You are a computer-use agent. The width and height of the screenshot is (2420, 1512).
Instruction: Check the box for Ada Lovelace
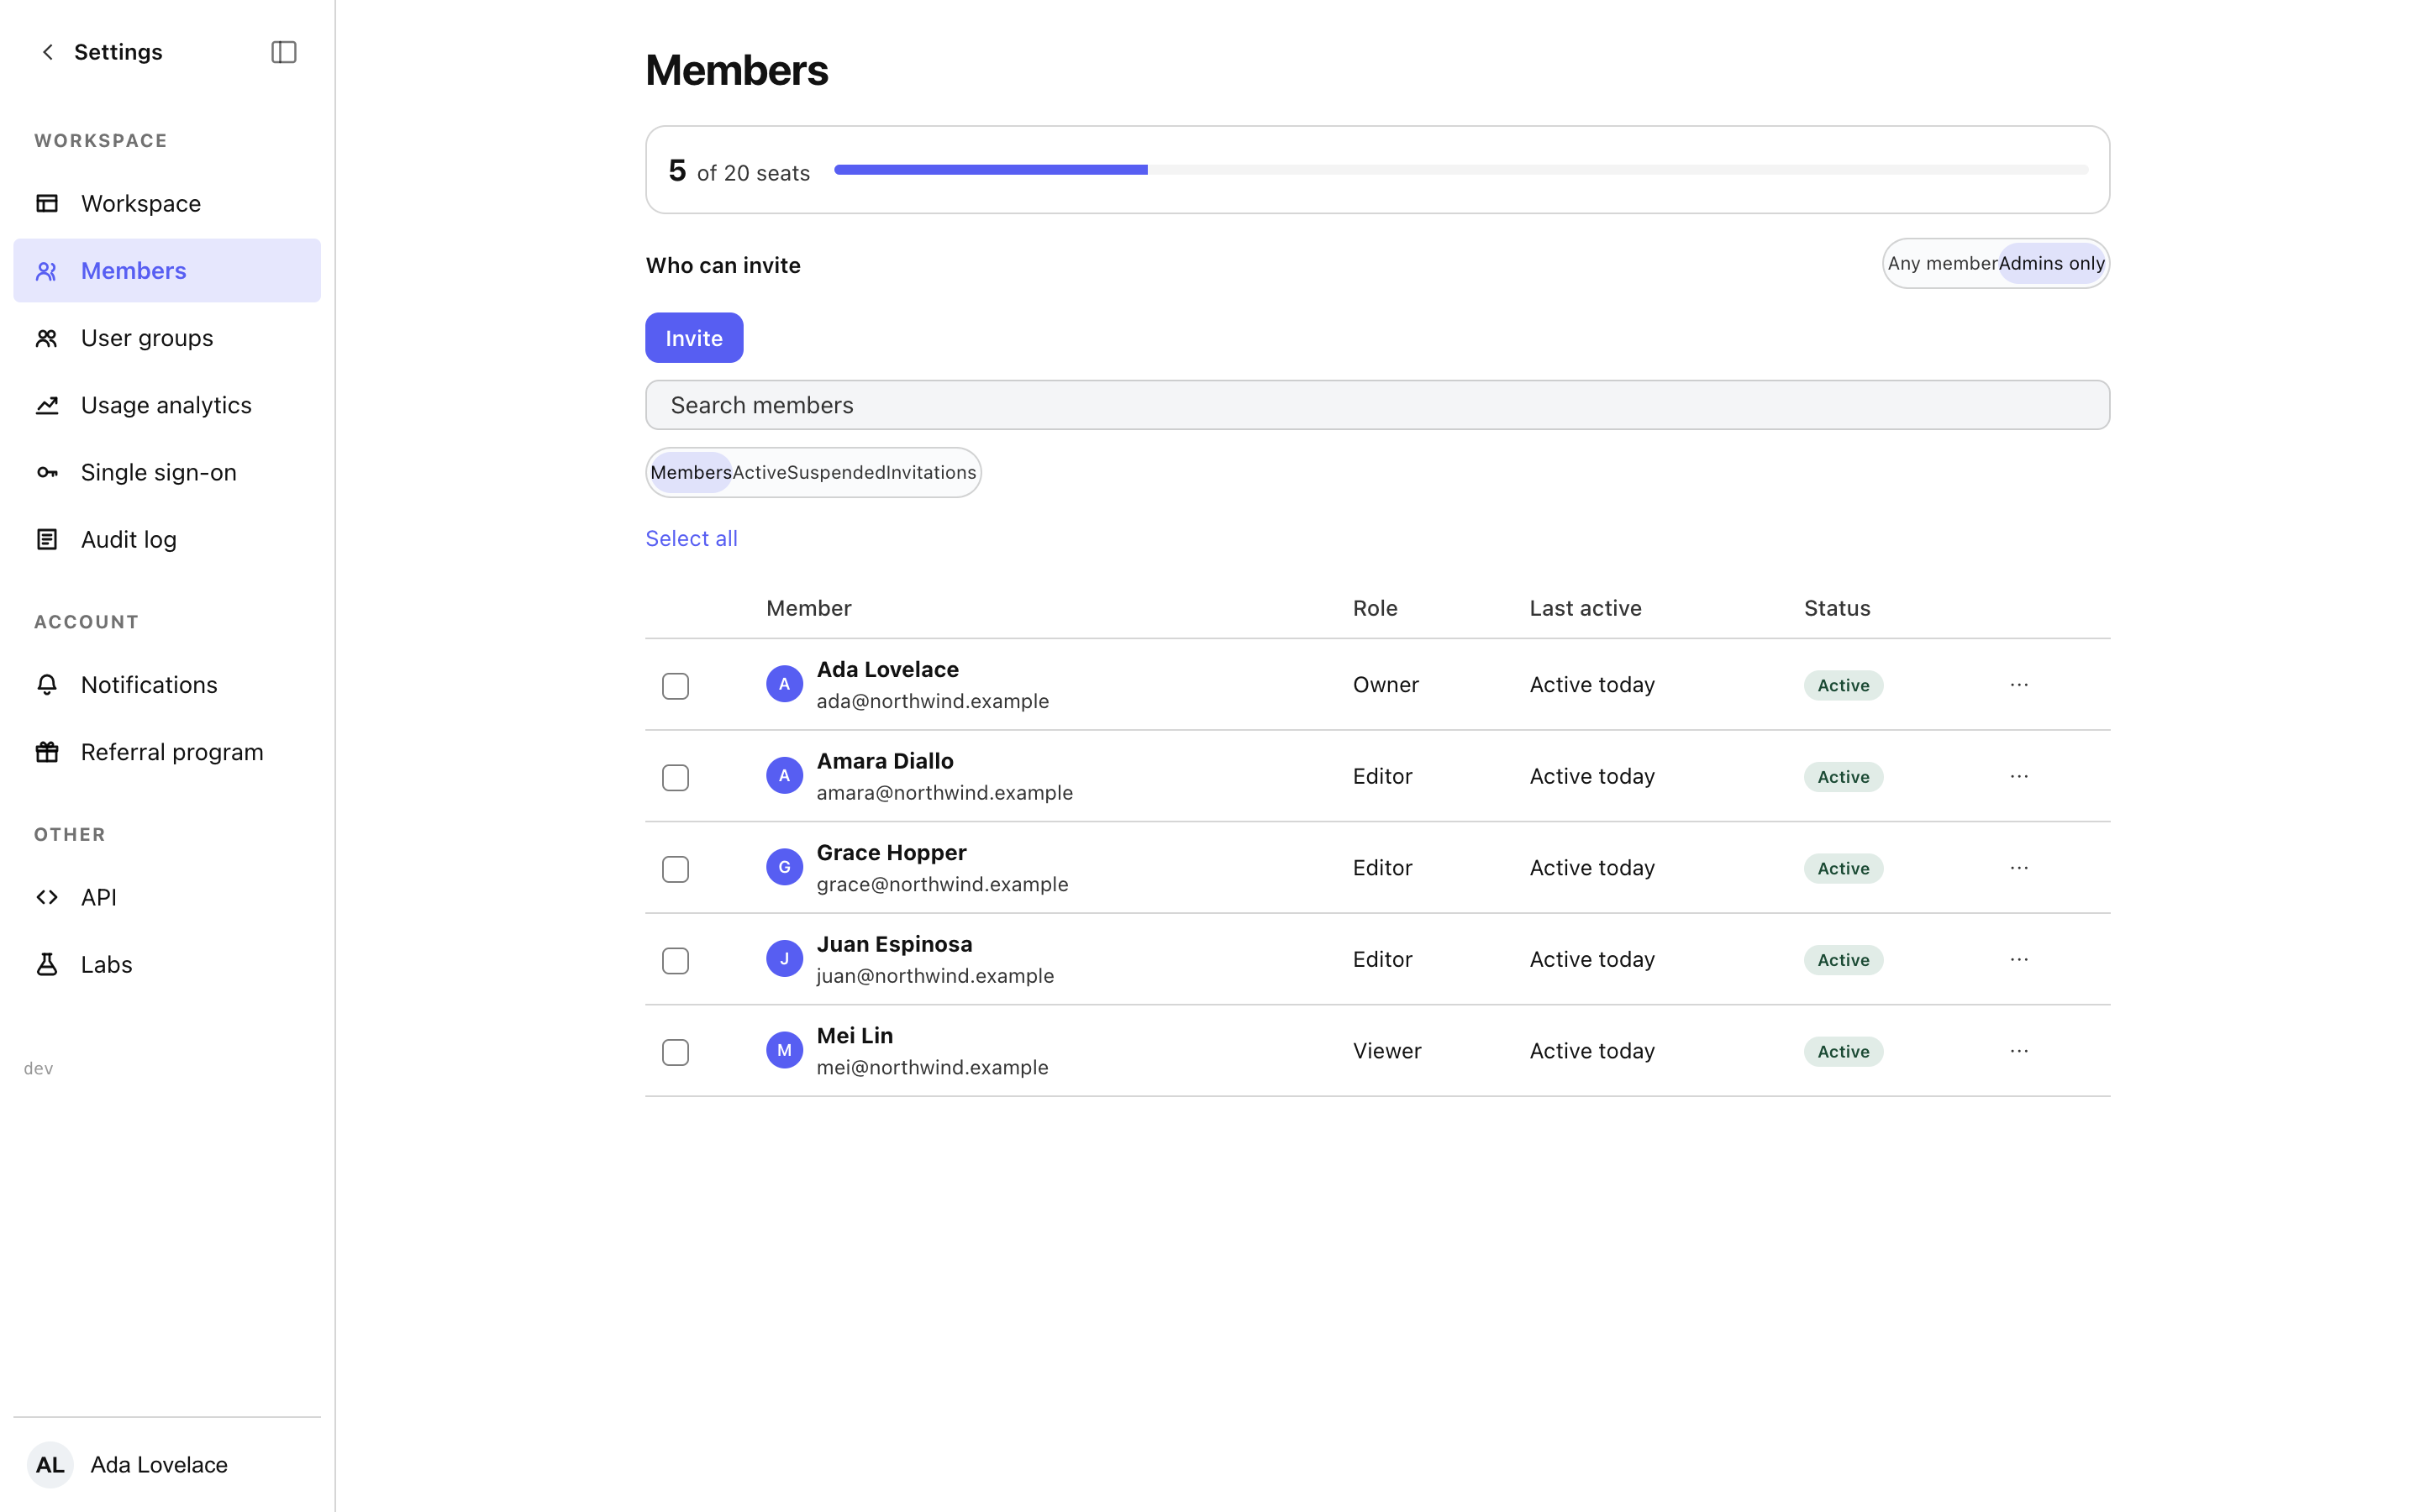(x=675, y=686)
